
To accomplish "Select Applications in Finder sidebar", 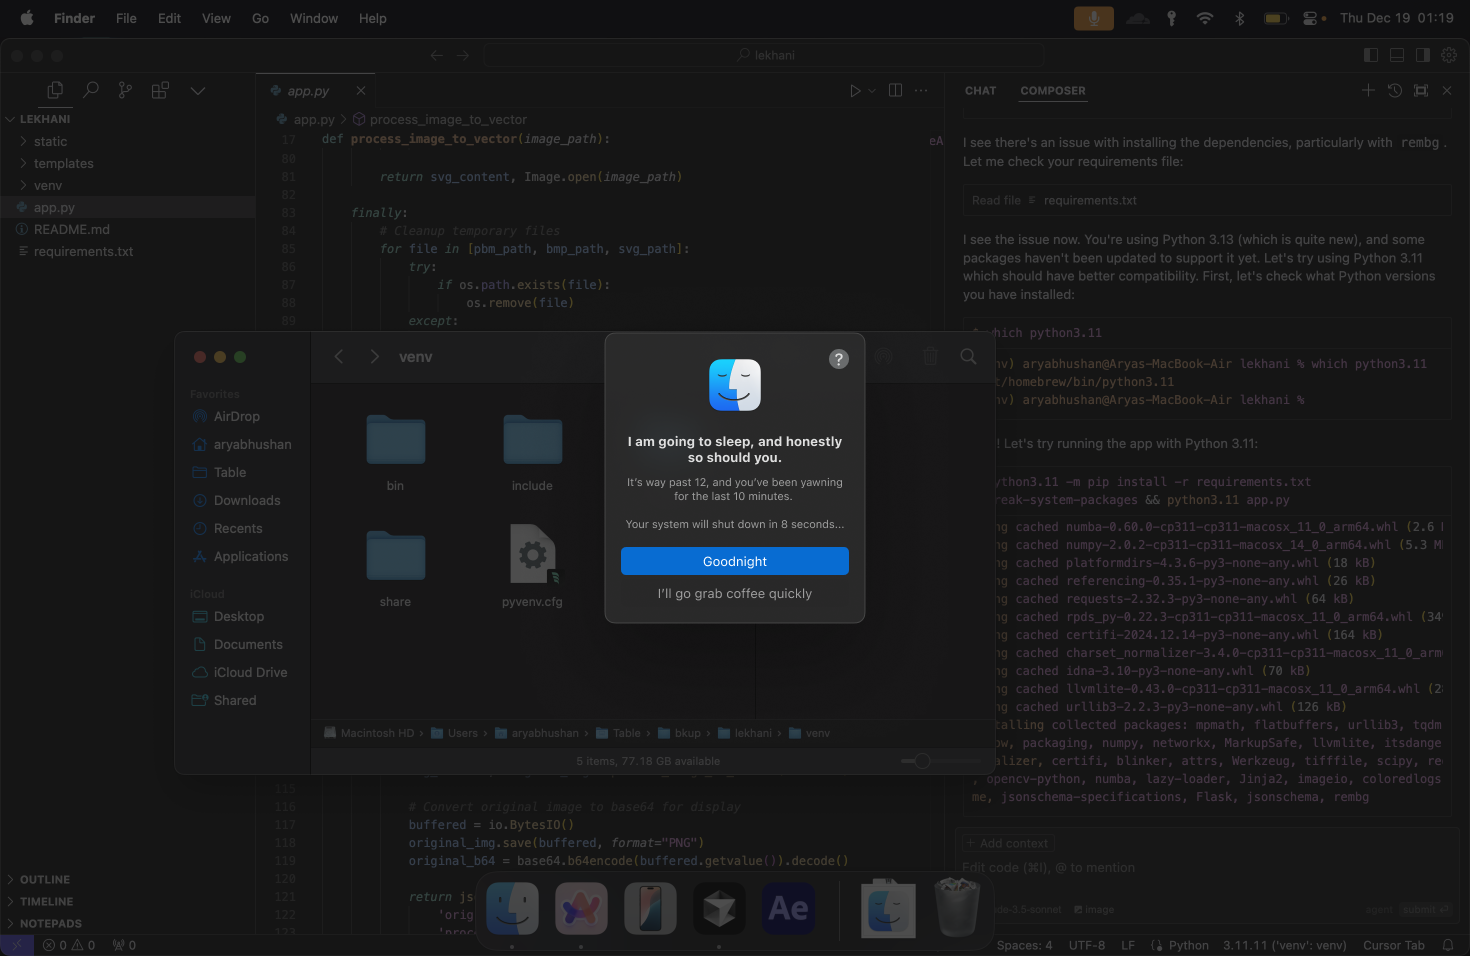I will coord(242,557).
